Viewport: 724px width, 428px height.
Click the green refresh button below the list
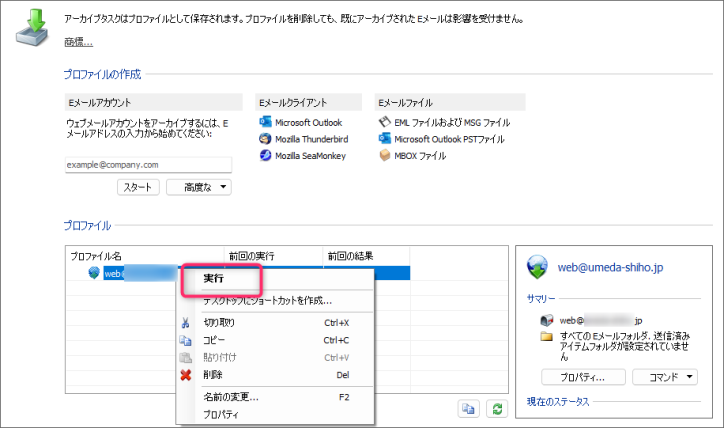point(497,409)
